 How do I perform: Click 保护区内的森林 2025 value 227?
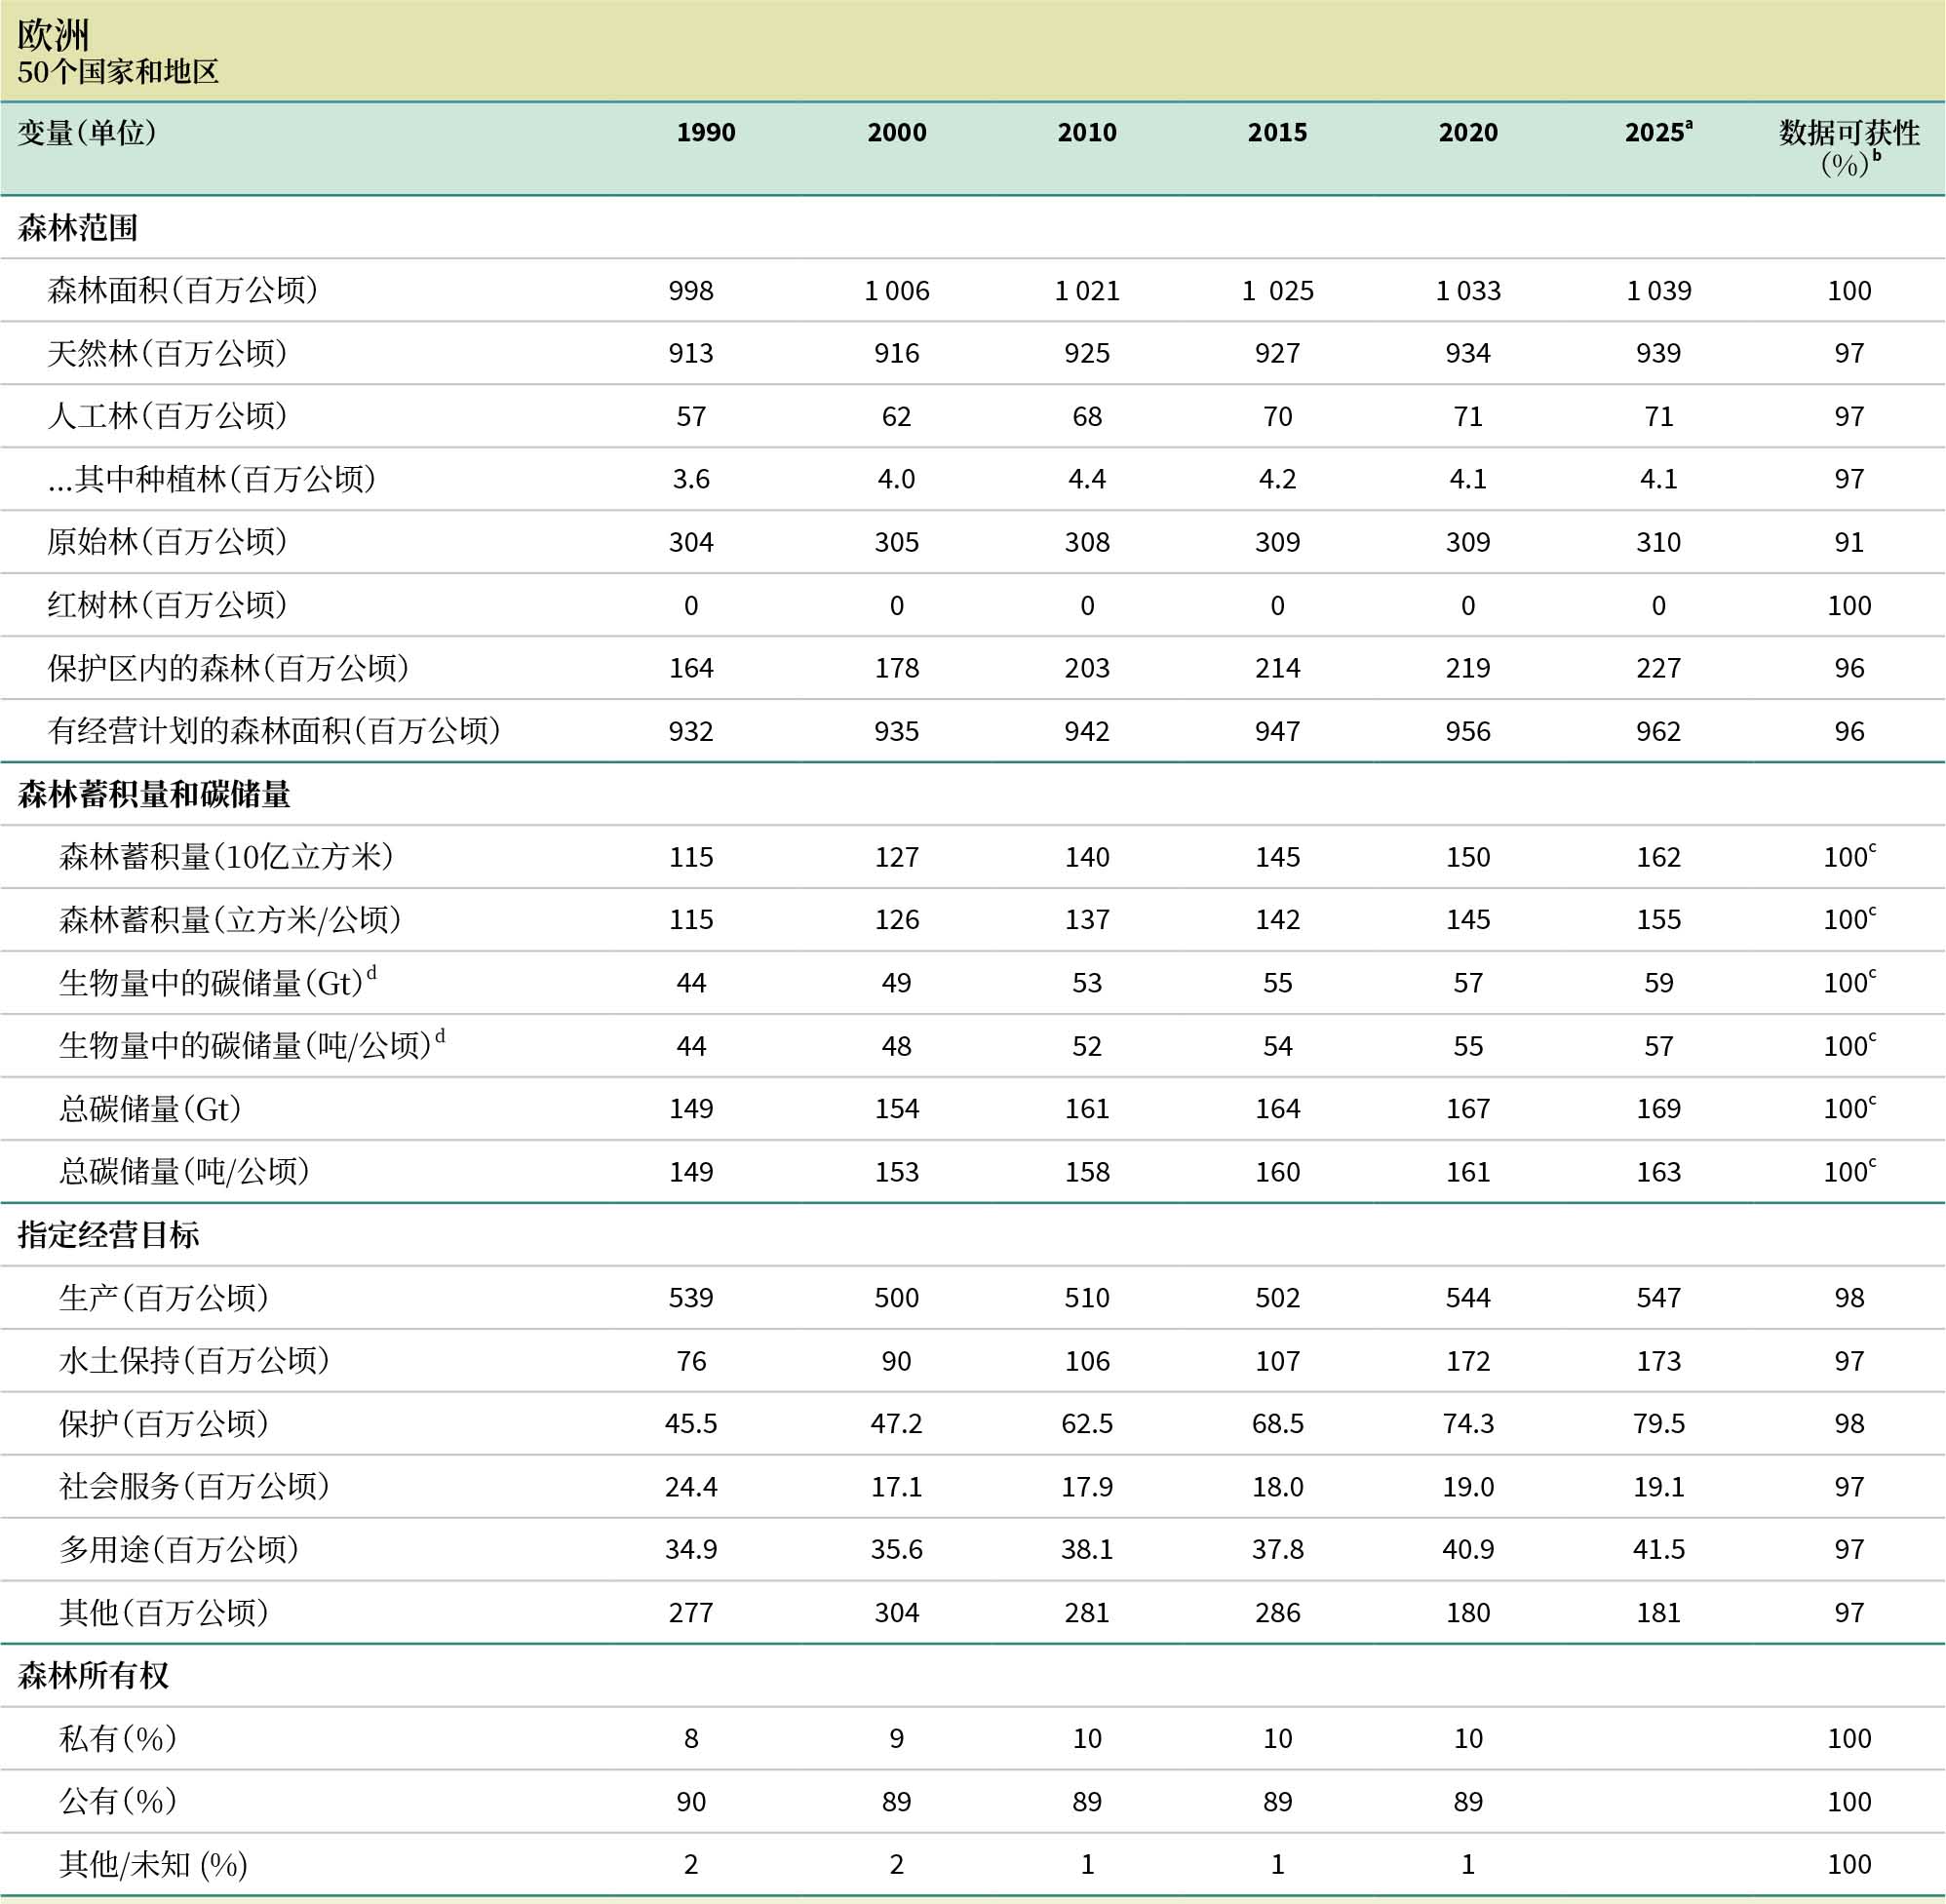pos(1657,668)
